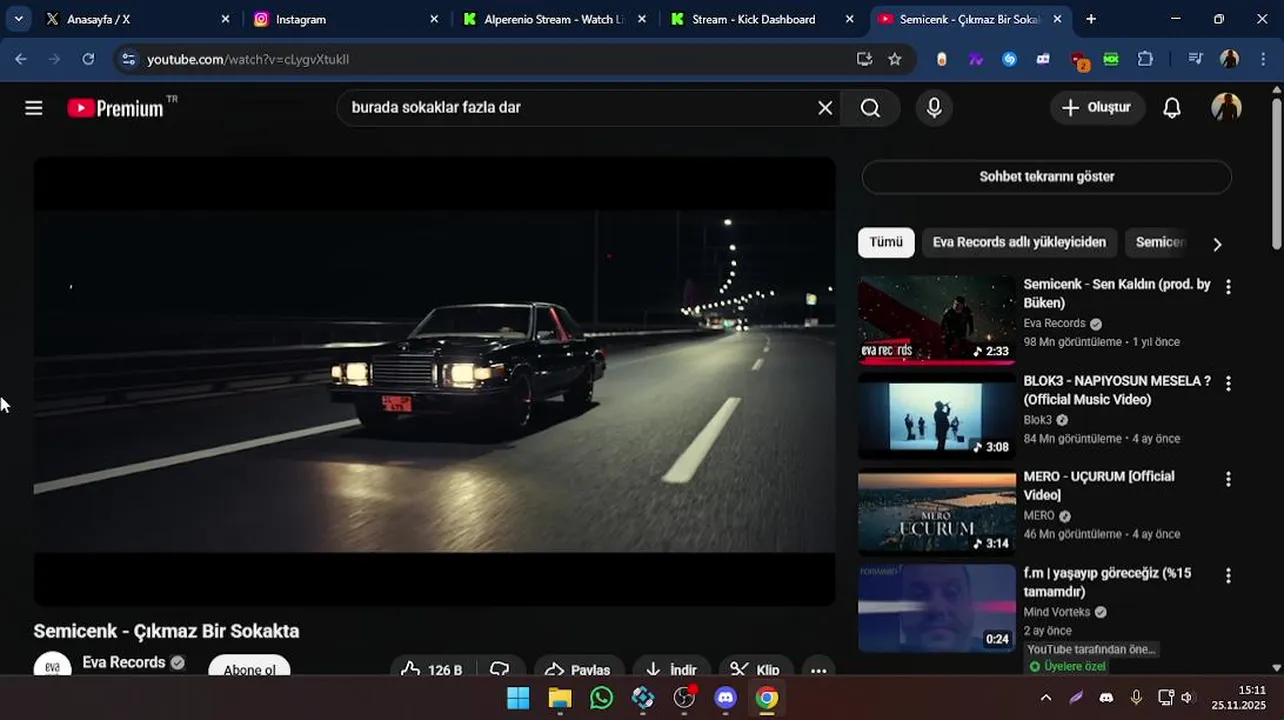Open Blok3 channel name link
Viewport: 1284px width, 720px height.
(1038, 420)
